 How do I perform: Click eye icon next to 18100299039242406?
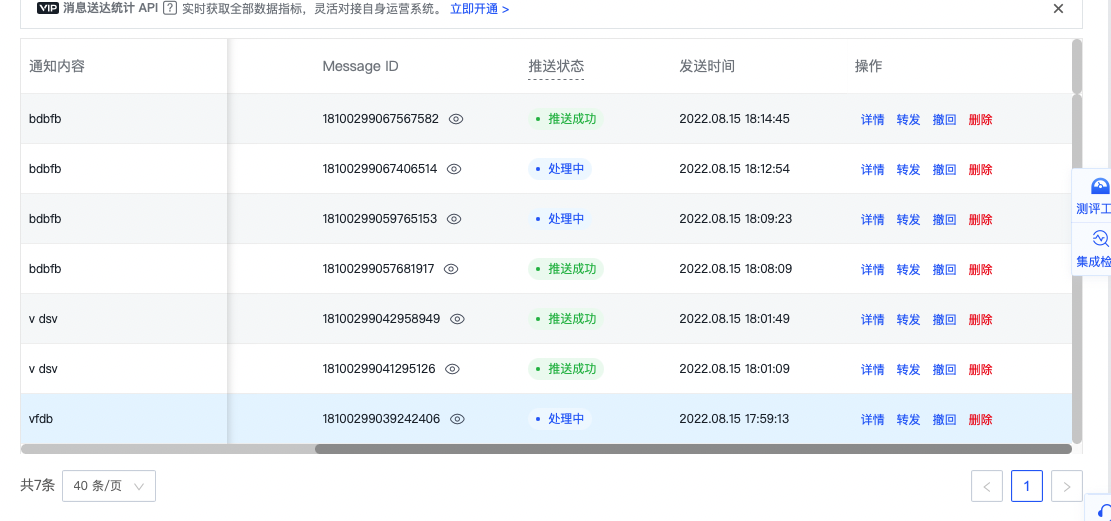(x=457, y=419)
